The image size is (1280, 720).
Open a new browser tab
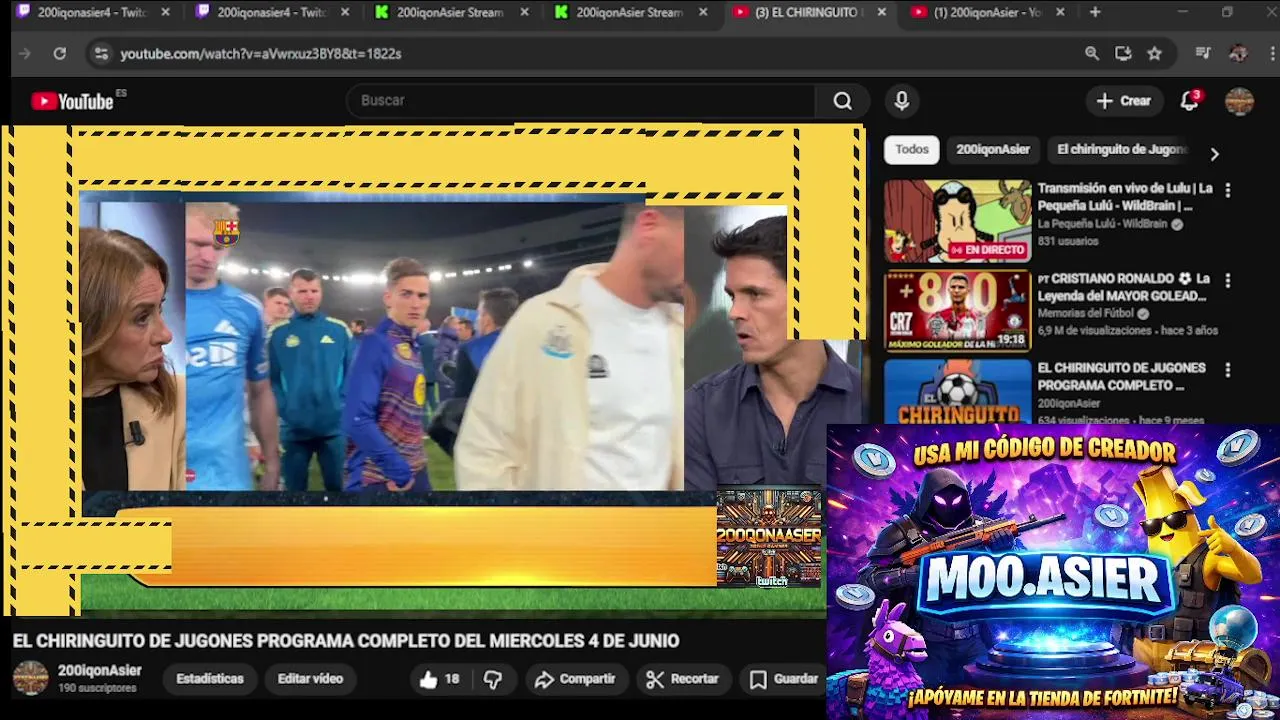(1095, 12)
